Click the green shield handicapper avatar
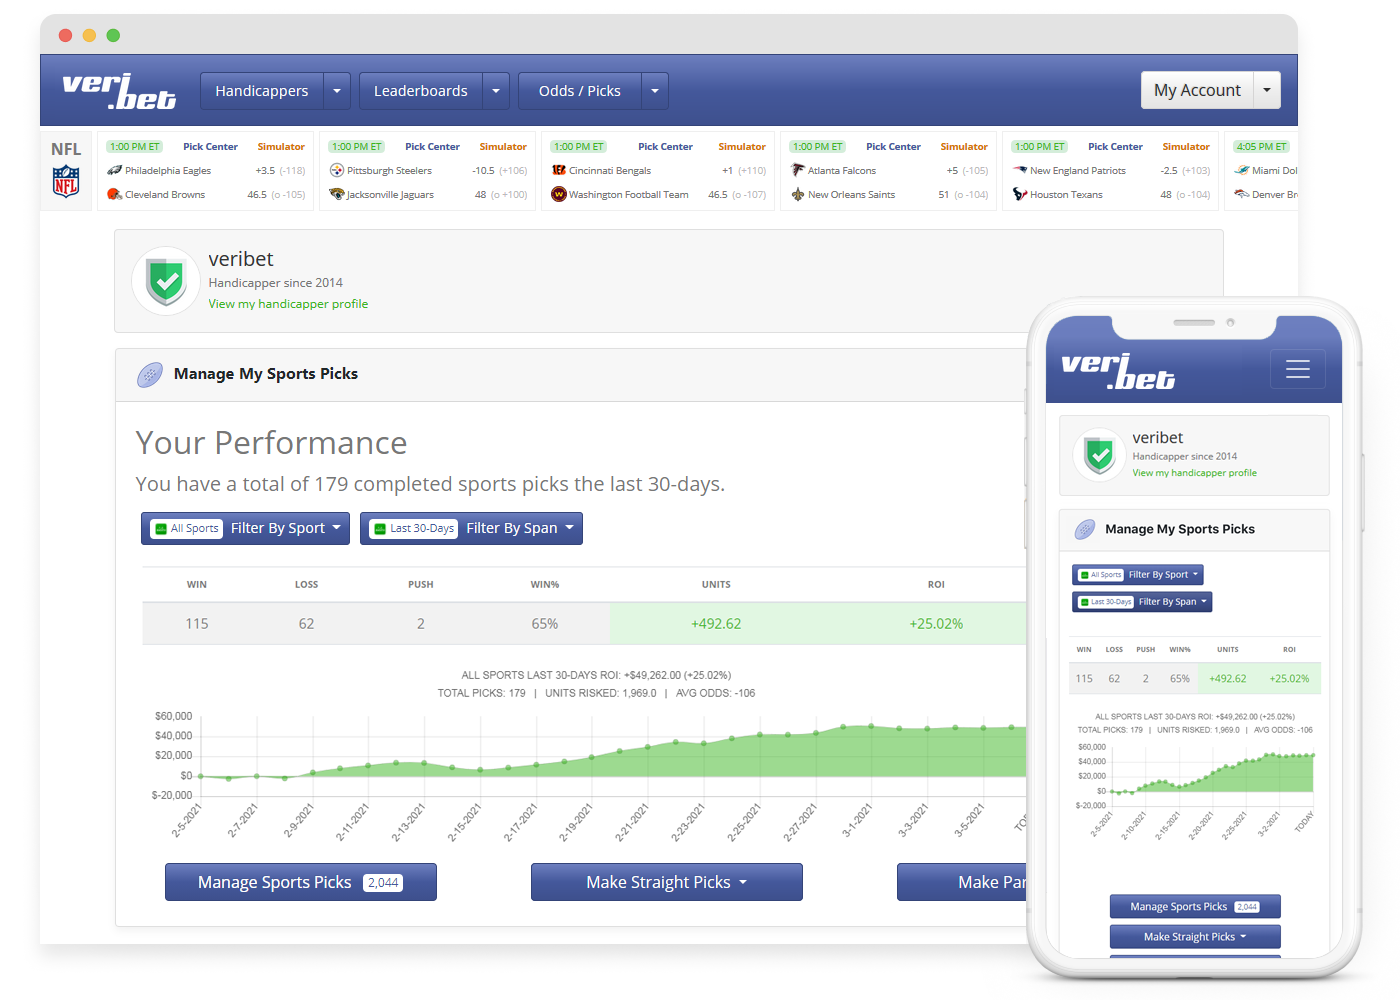The width and height of the screenshot is (1400, 1000). (166, 281)
